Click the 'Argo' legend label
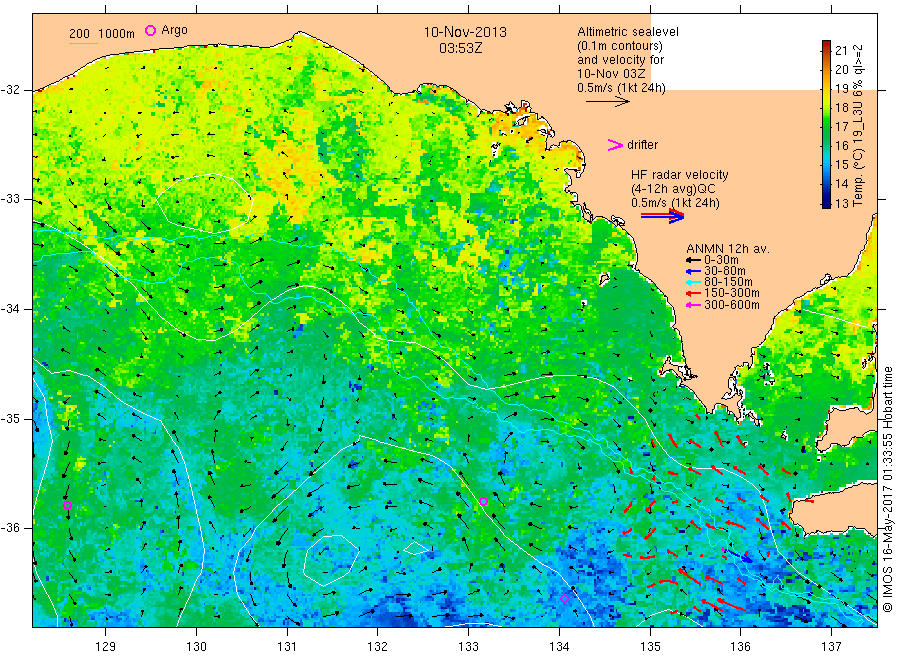900x660 pixels. tap(174, 30)
